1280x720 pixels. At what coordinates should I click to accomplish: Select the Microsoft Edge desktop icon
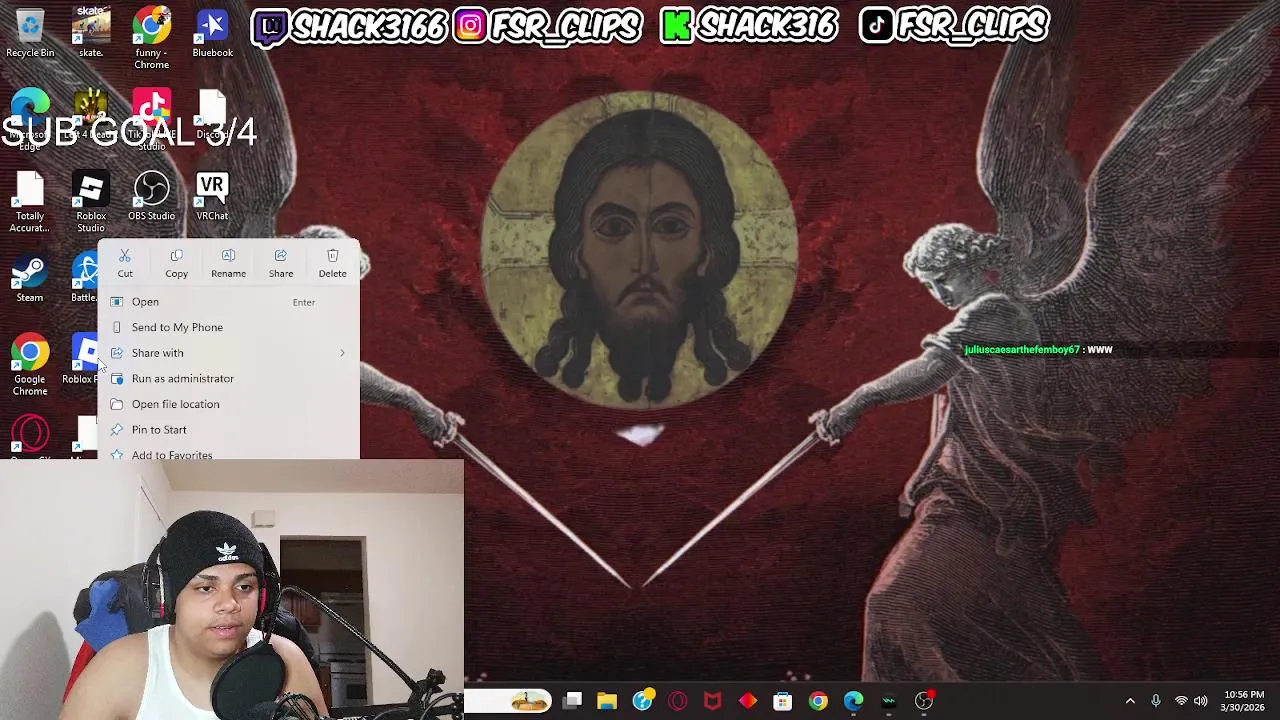point(30,120)
